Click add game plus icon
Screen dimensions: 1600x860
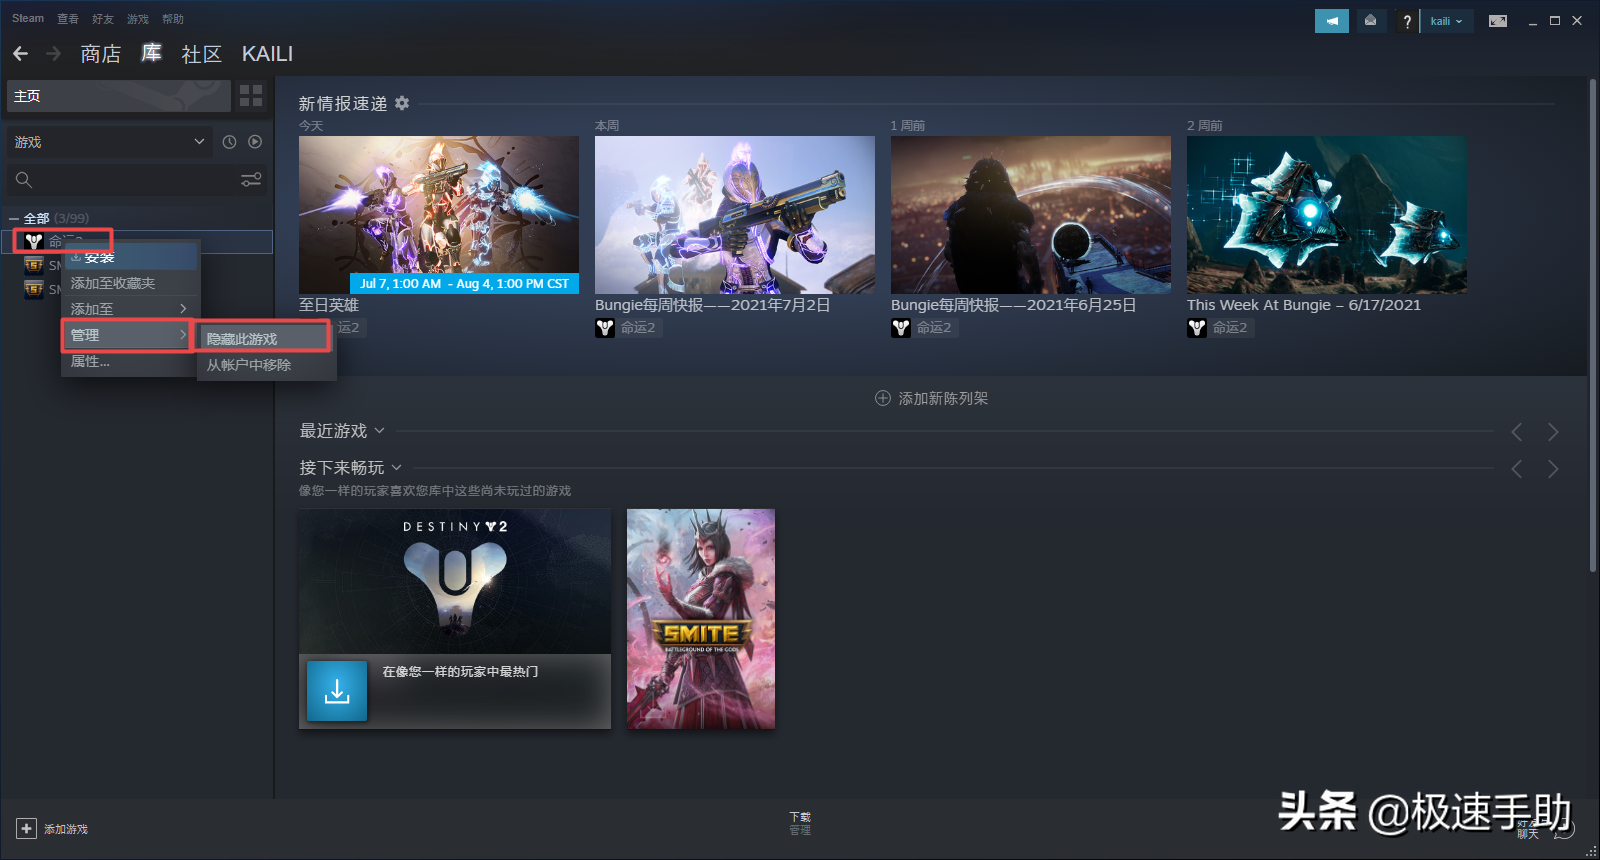[27, 829]
